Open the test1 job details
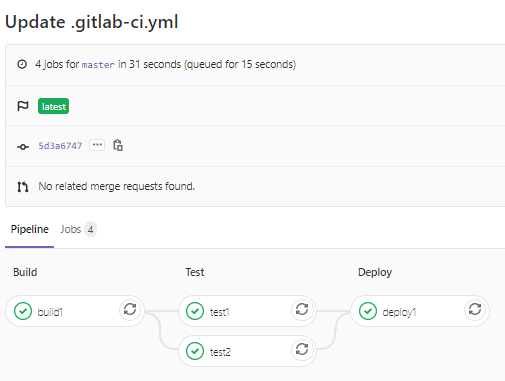The width and height of the screenshot is (505, 381). (220, 312)
